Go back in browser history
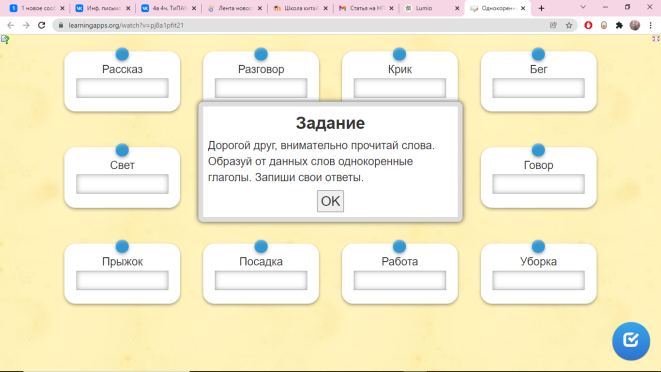 [11, 25]
